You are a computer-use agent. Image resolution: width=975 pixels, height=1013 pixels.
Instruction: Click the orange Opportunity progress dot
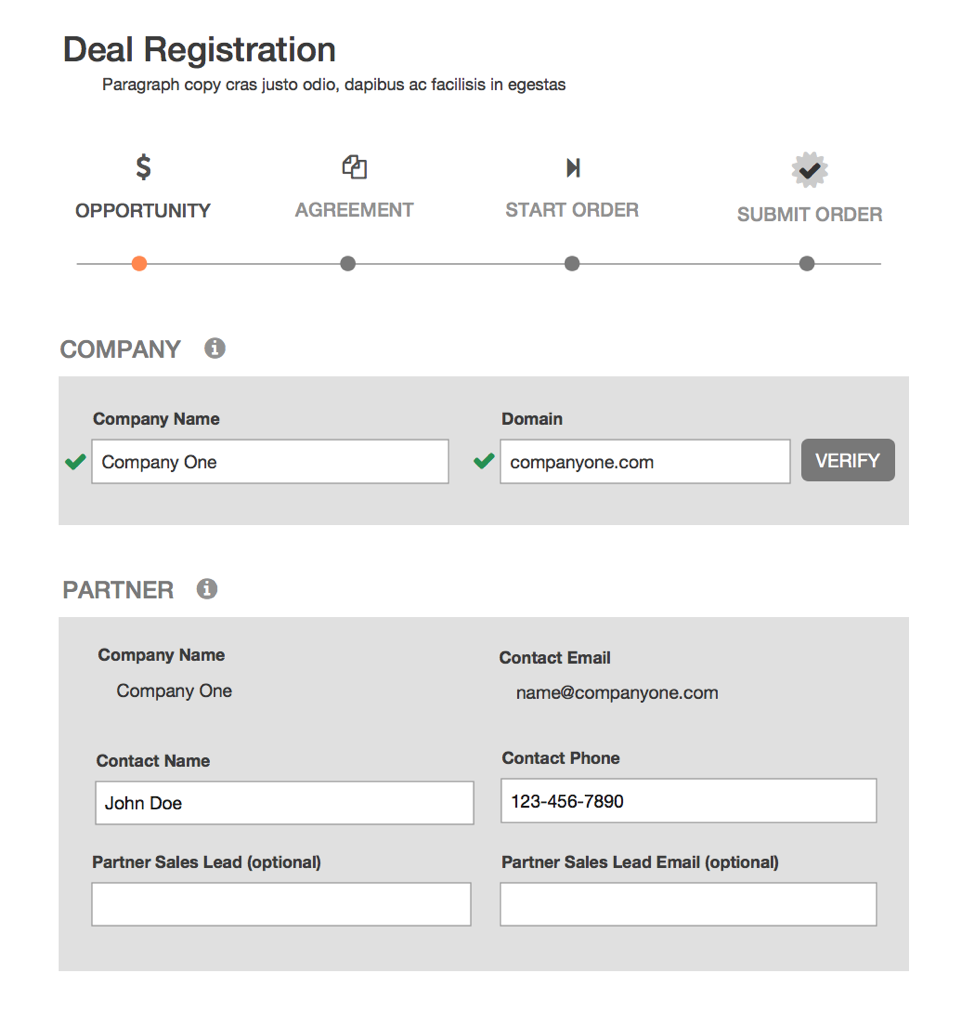pos(139,264)
